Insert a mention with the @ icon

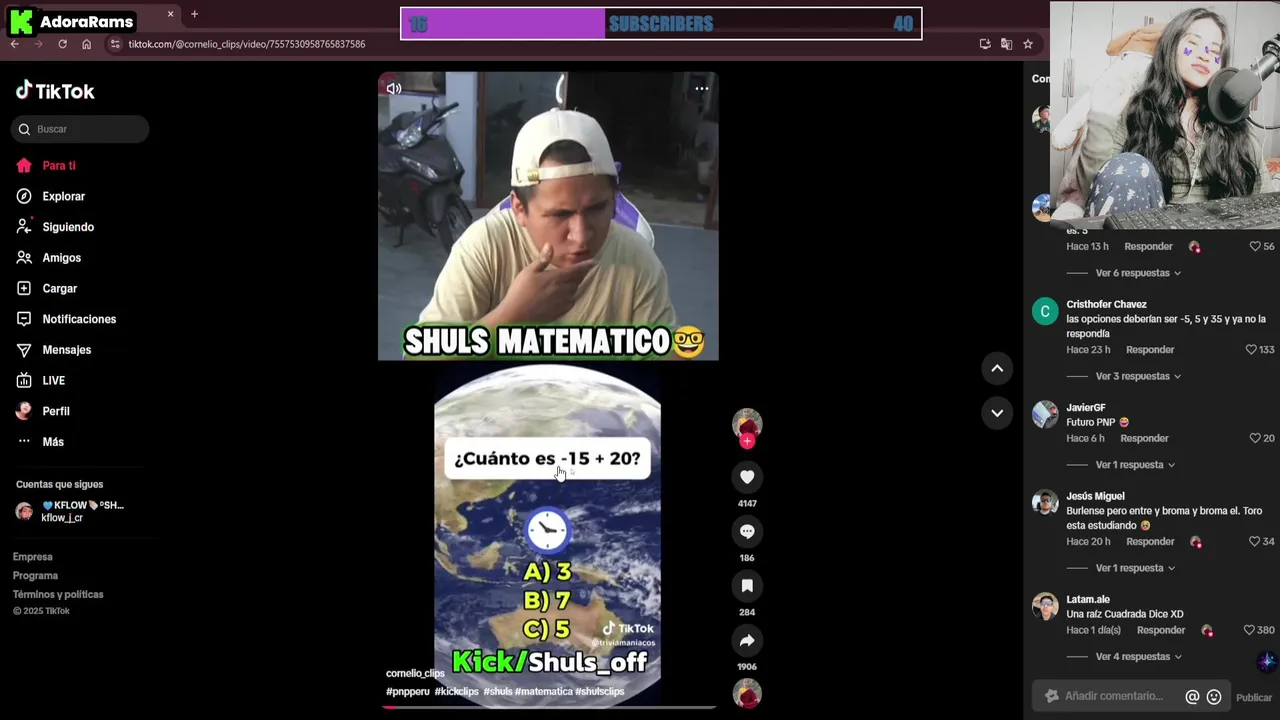pyautogui.click(x=1192, y=697)
